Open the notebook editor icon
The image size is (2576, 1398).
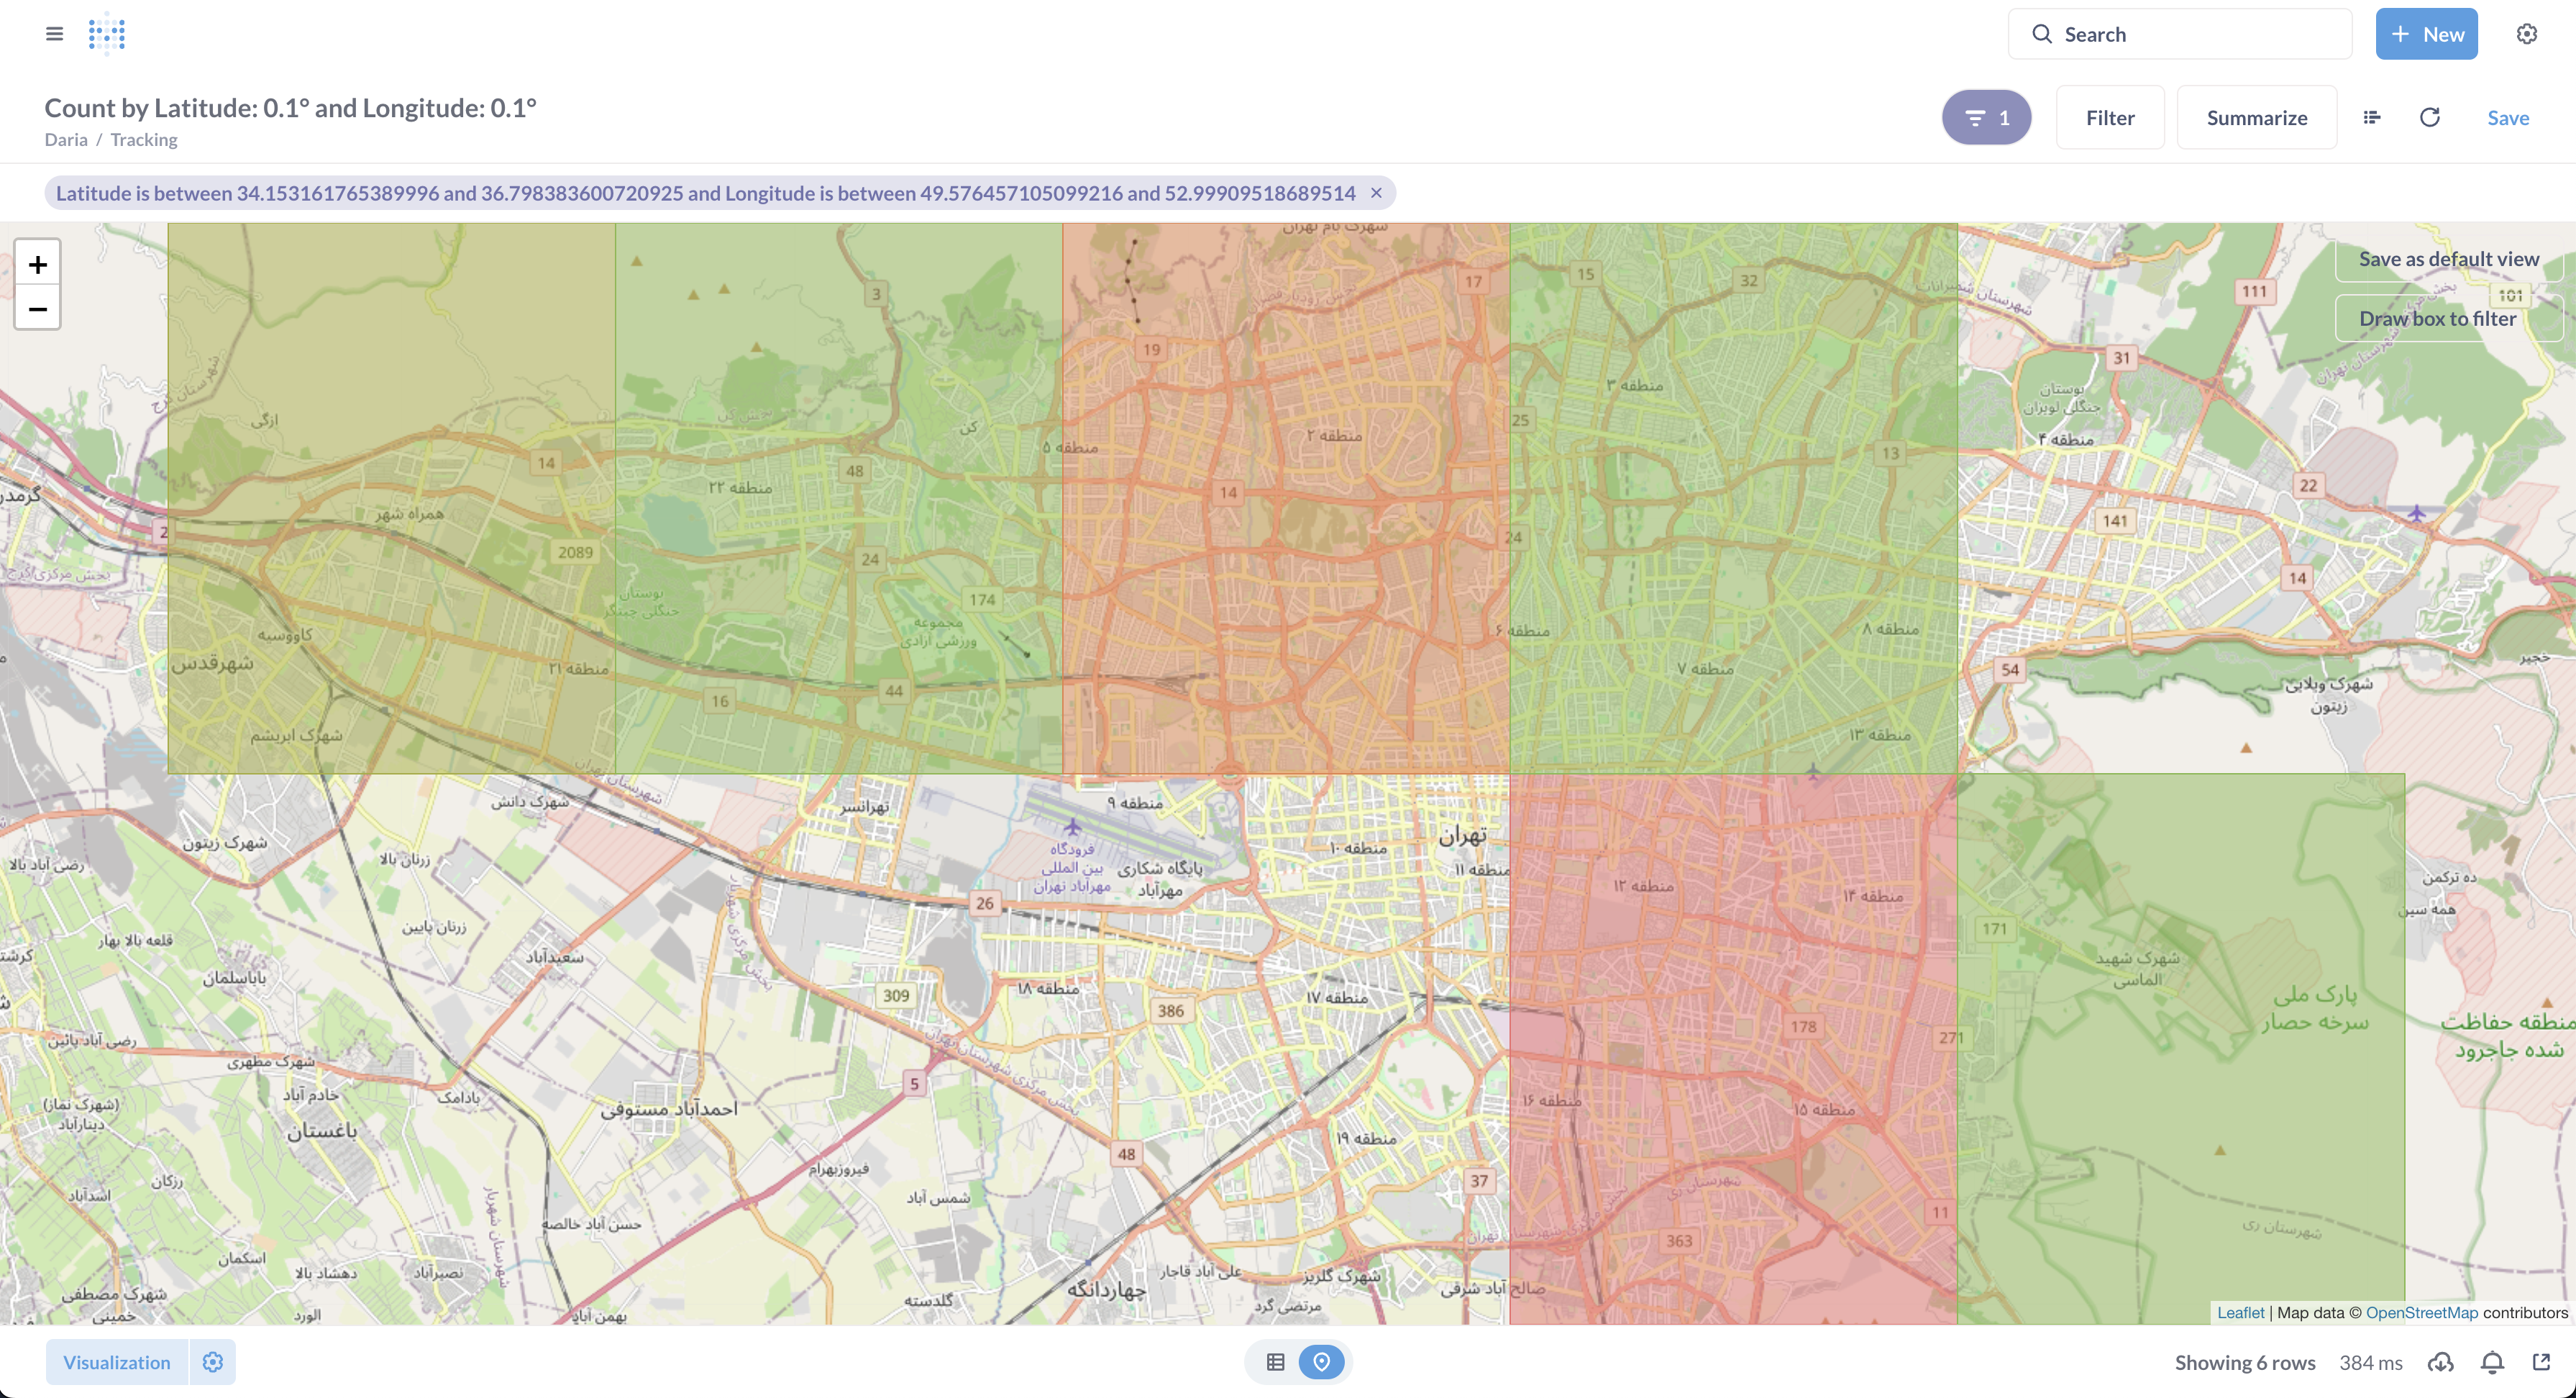[2371, 118]
